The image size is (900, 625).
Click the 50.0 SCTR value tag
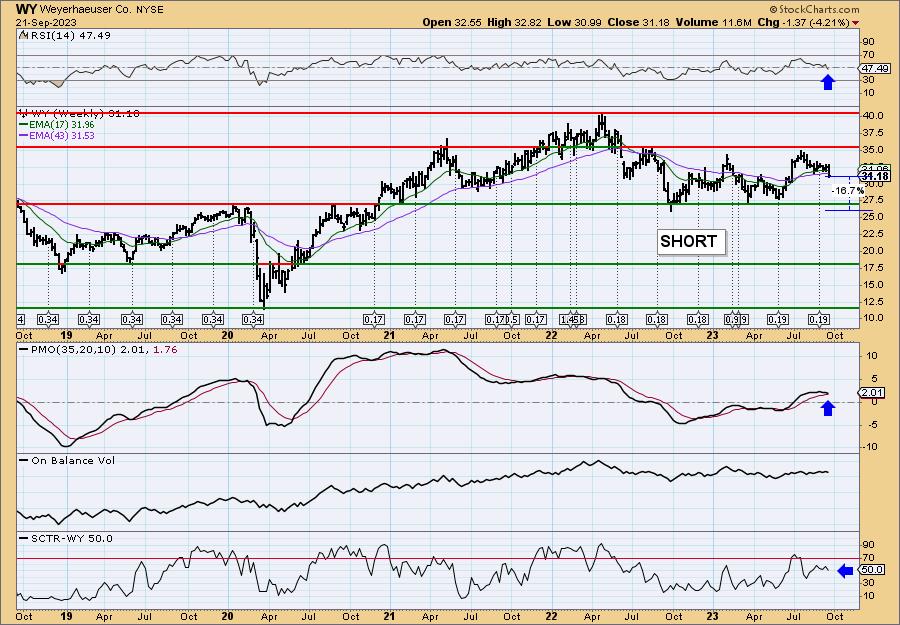coord(873,570)
